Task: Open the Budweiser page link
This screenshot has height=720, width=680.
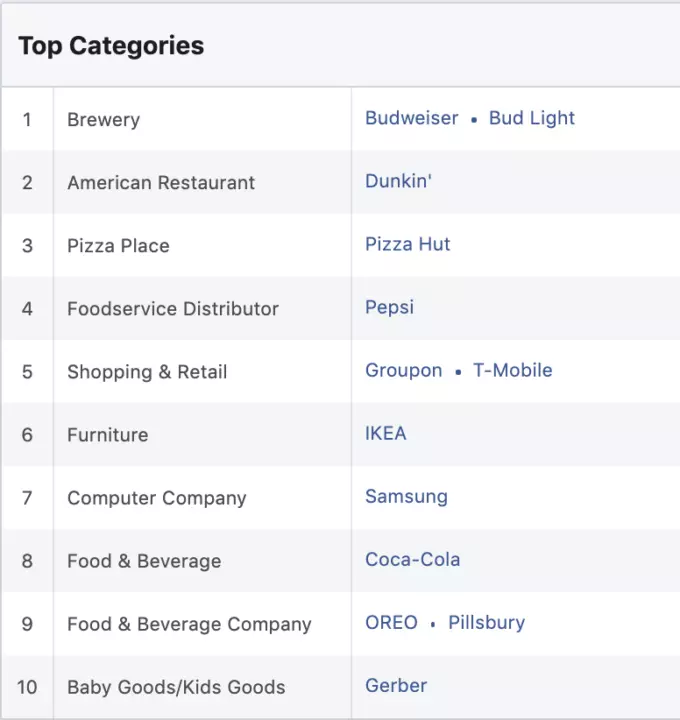Action: click(411, 118)
